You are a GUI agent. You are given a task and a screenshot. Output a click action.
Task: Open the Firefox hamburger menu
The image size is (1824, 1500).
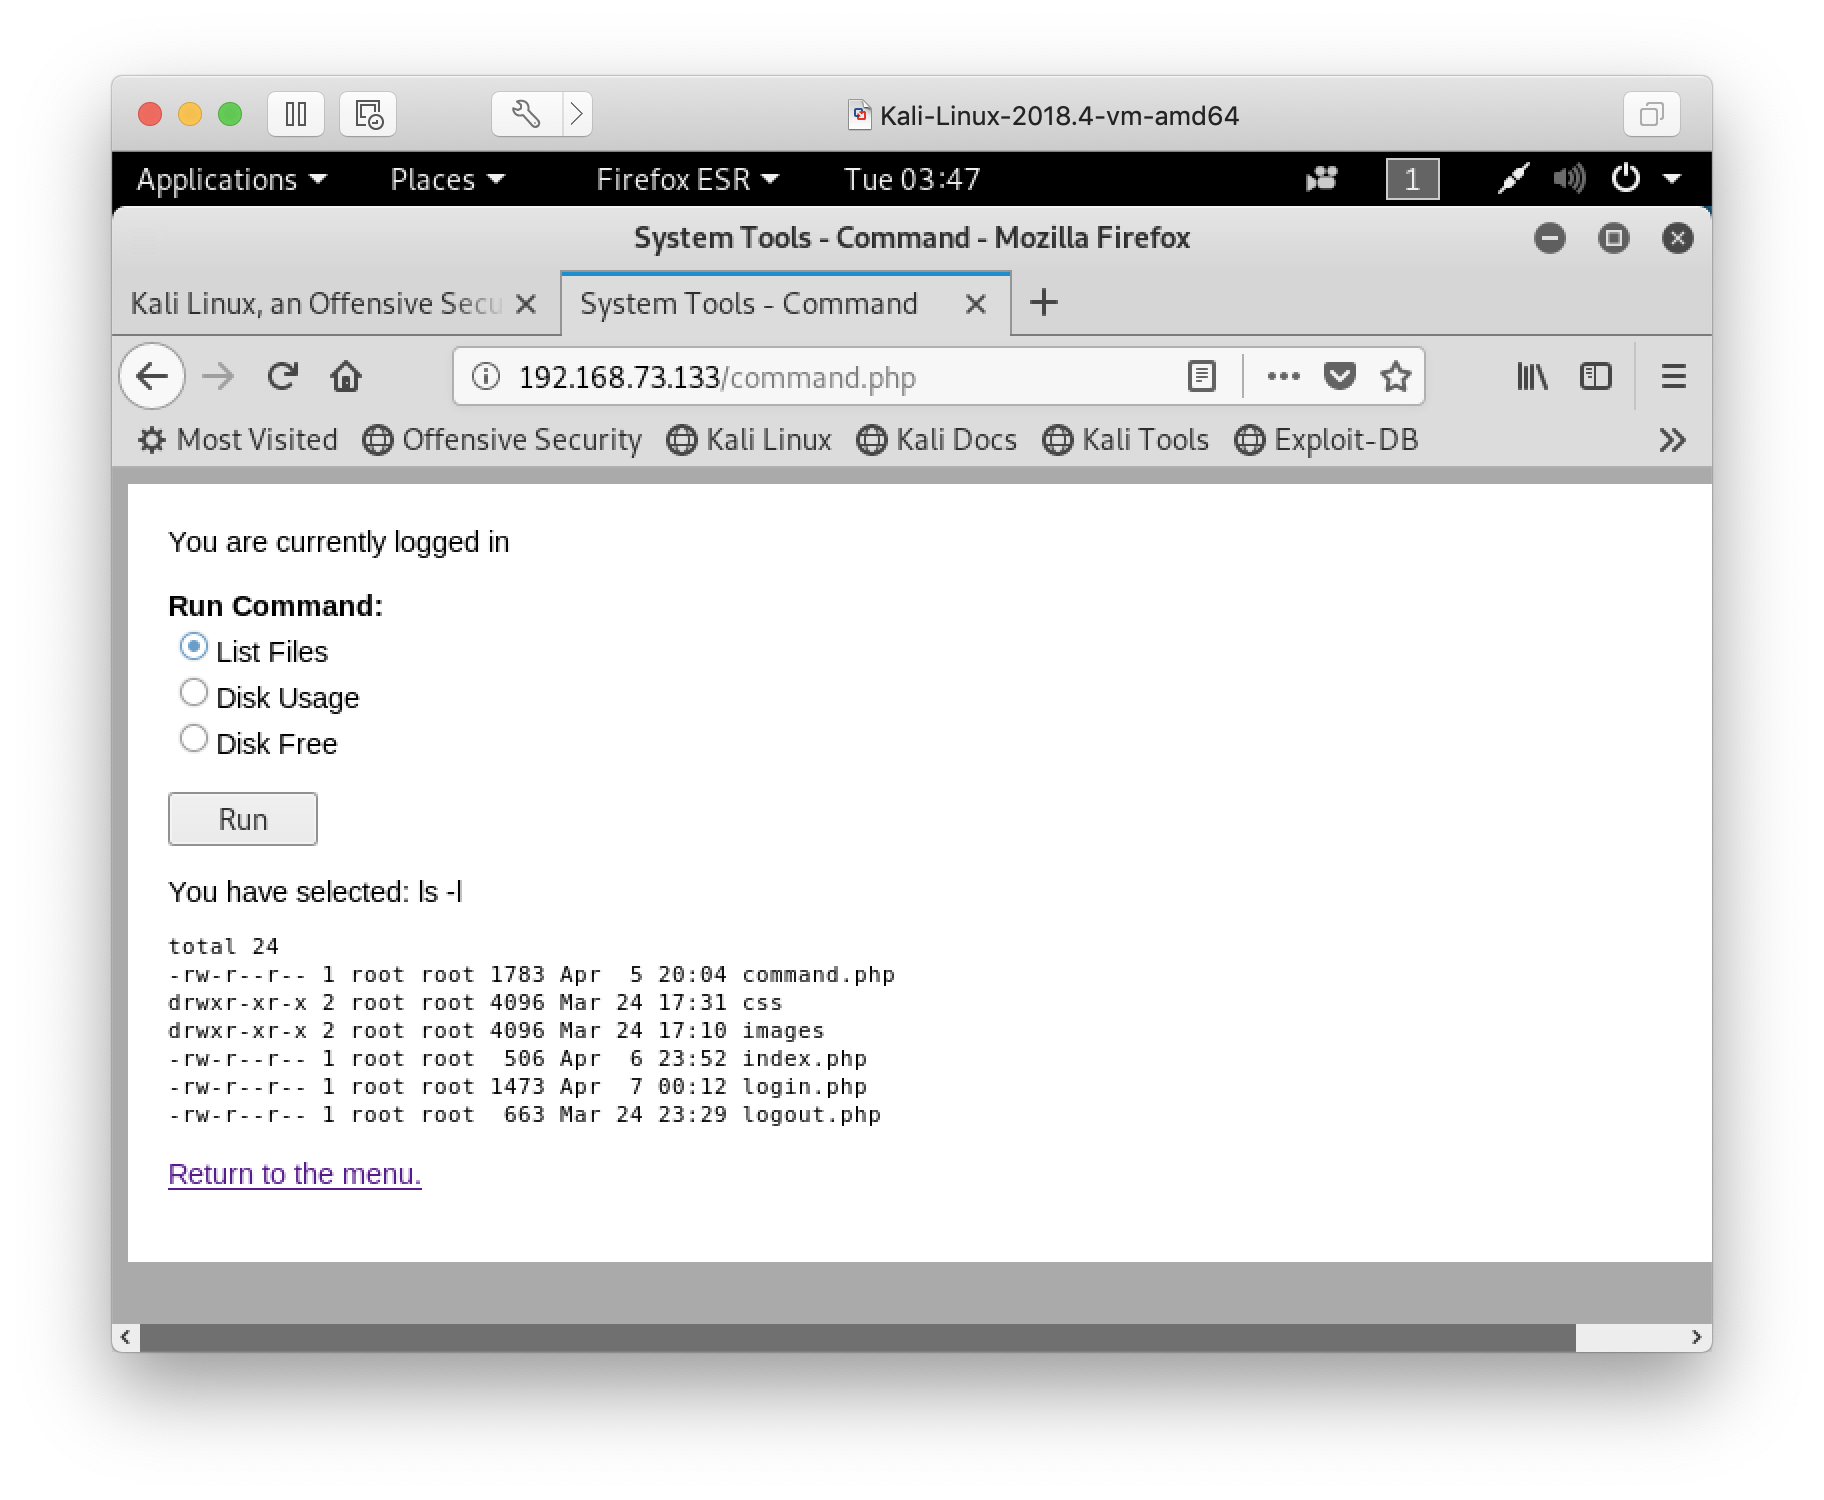[x=1673, y=377]
